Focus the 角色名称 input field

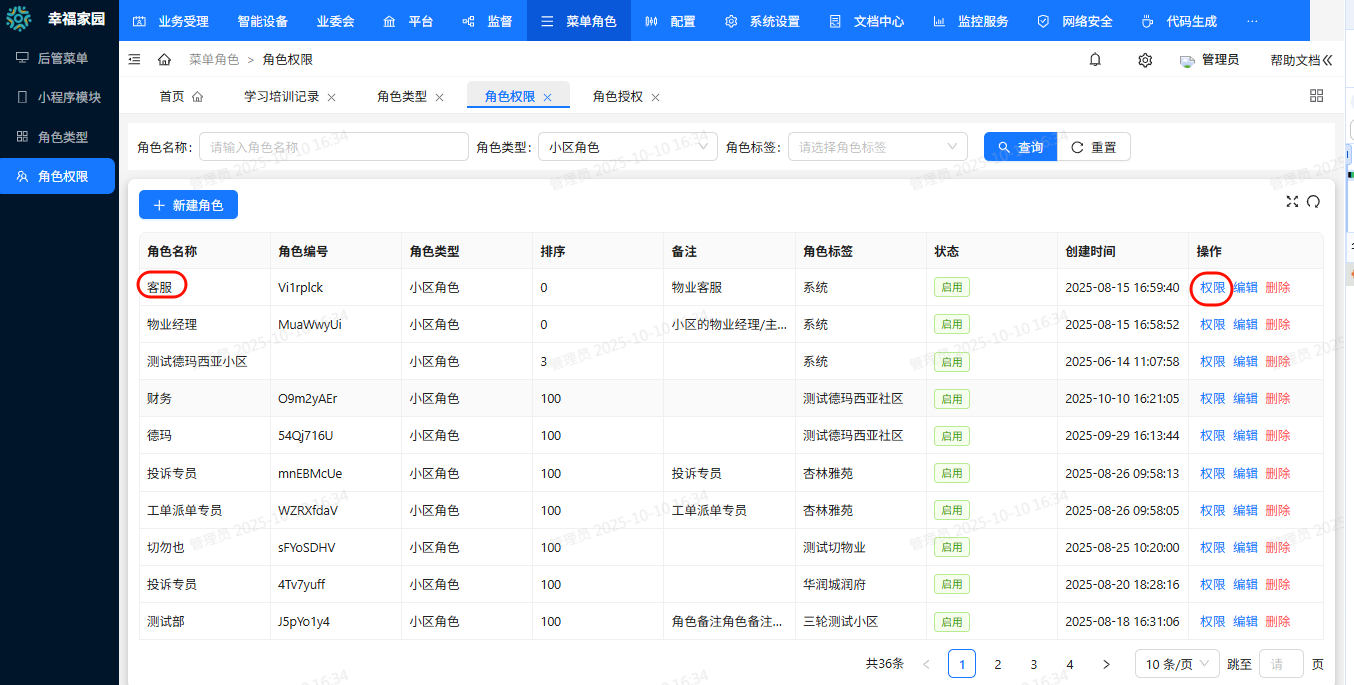(333, 147)
